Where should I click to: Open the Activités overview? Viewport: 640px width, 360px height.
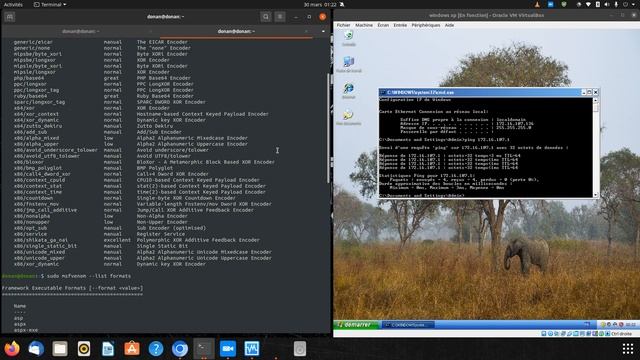(13, 4)
